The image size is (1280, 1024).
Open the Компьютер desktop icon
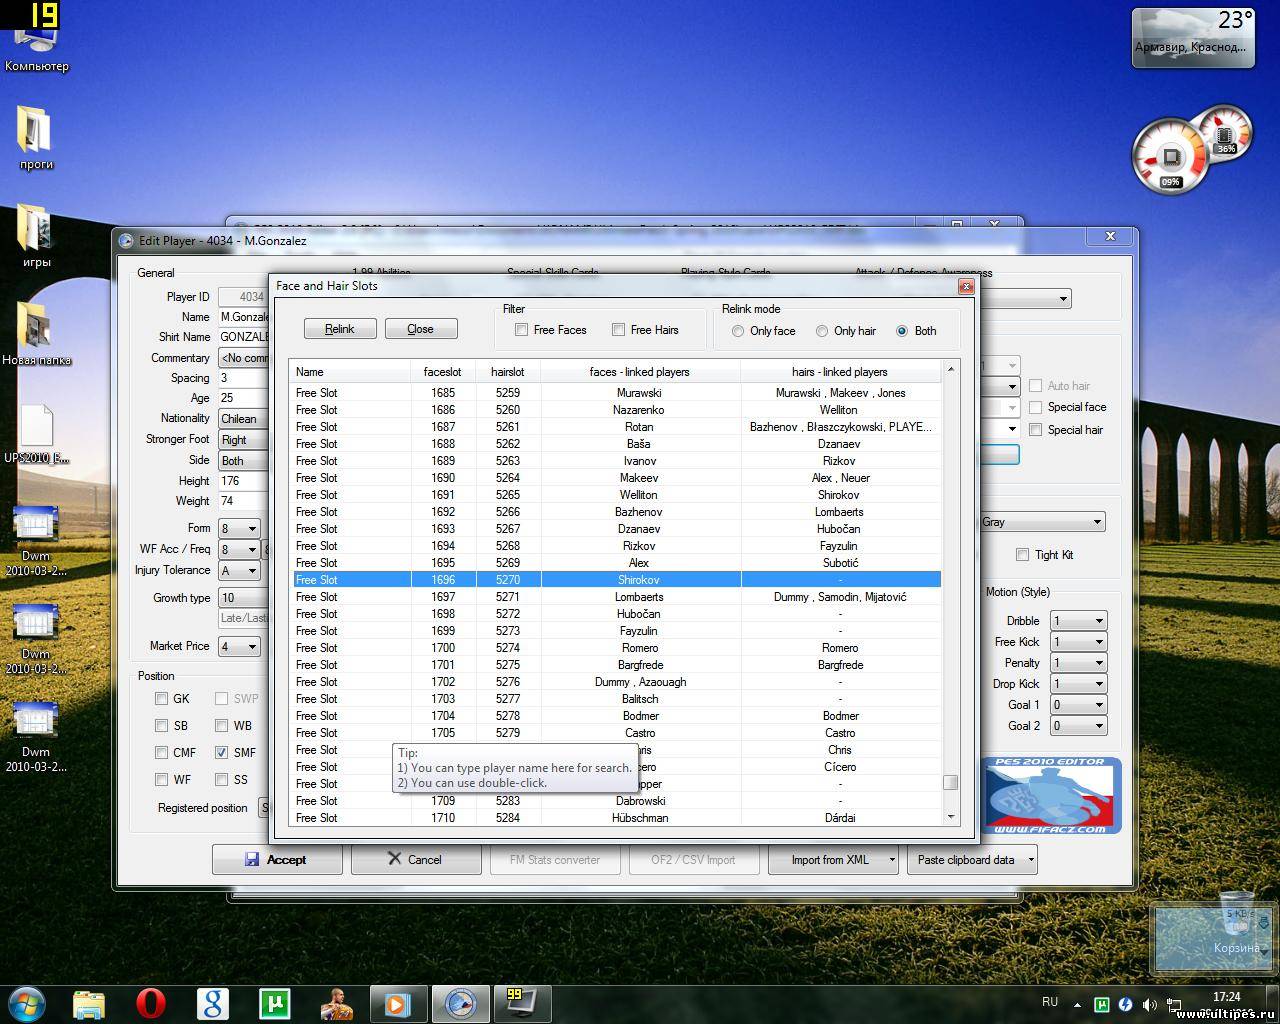(36, 40)
